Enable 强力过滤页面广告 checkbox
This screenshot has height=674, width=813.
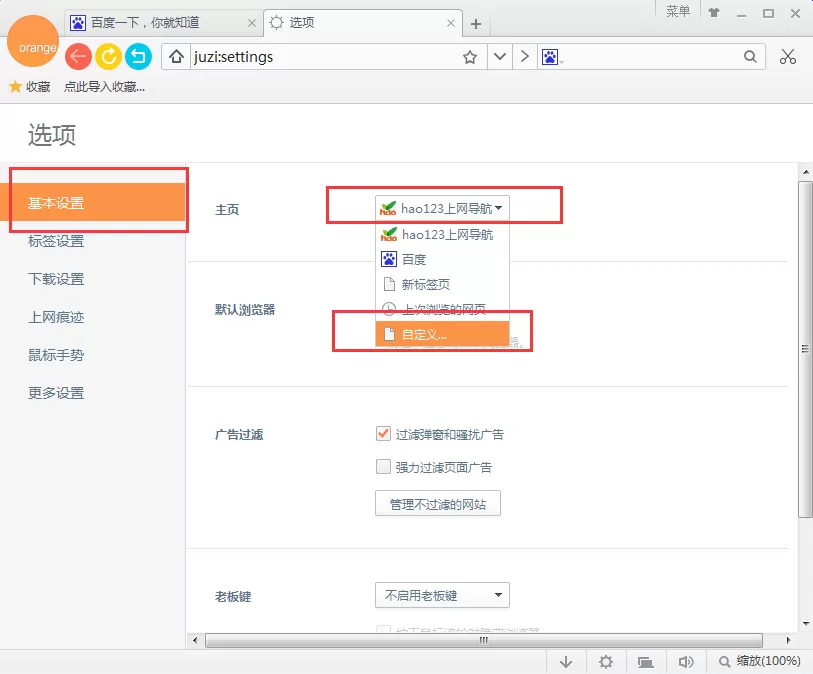click(x=383, y=467)
